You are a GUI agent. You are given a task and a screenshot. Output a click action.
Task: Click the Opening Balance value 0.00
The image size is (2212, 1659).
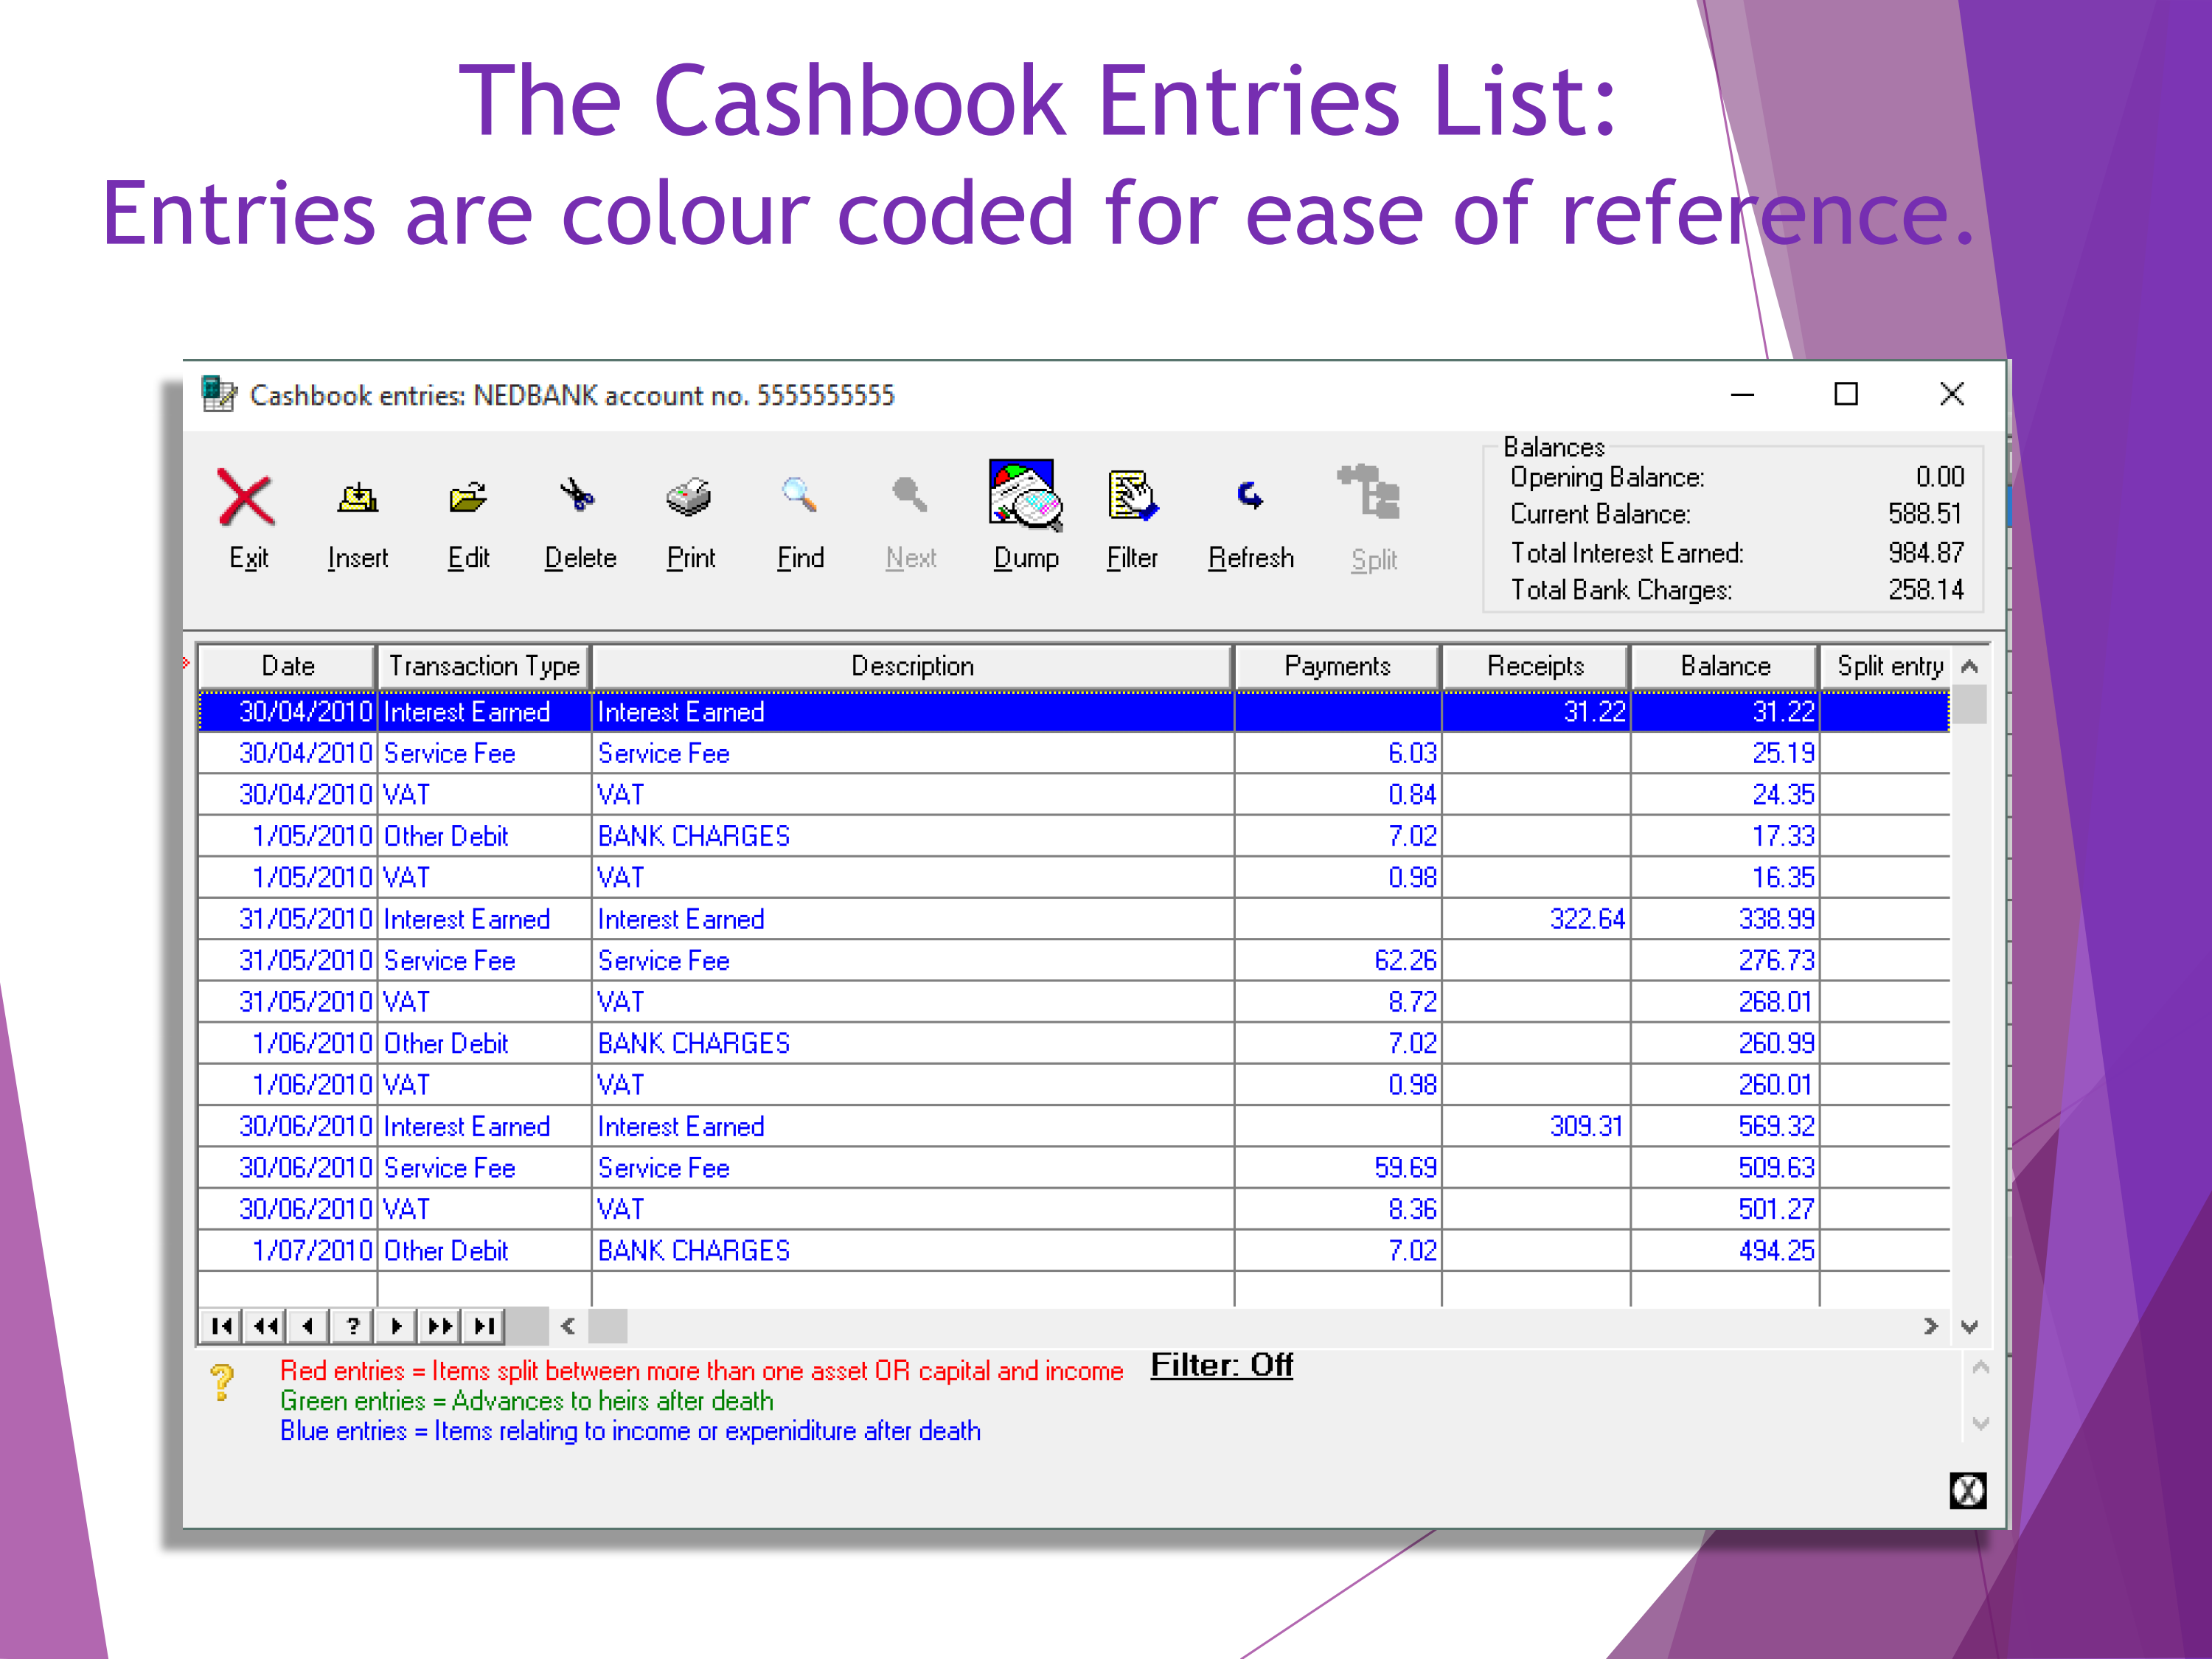click(x=1939, y=477)
